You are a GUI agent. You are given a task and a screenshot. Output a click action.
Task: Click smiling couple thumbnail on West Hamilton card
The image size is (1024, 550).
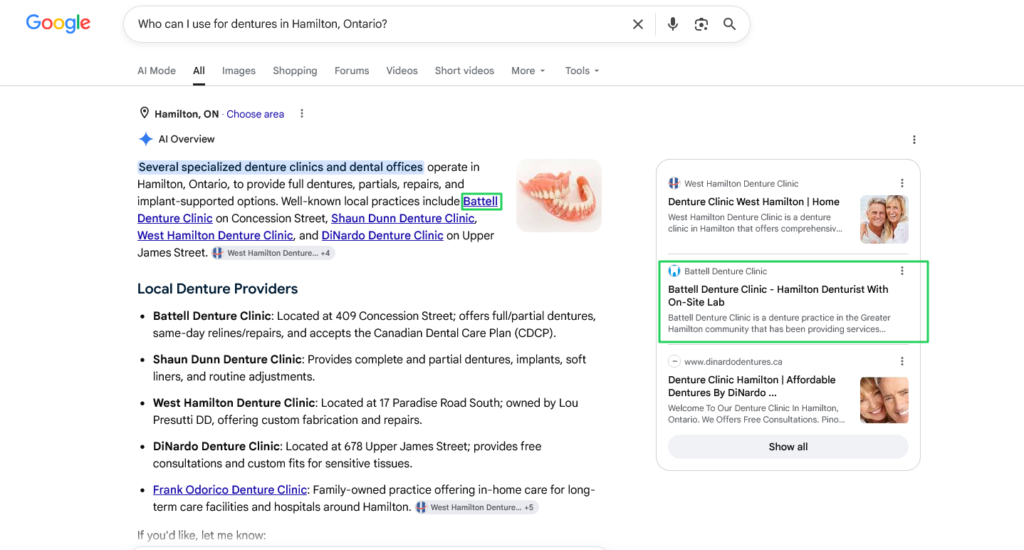884,219
